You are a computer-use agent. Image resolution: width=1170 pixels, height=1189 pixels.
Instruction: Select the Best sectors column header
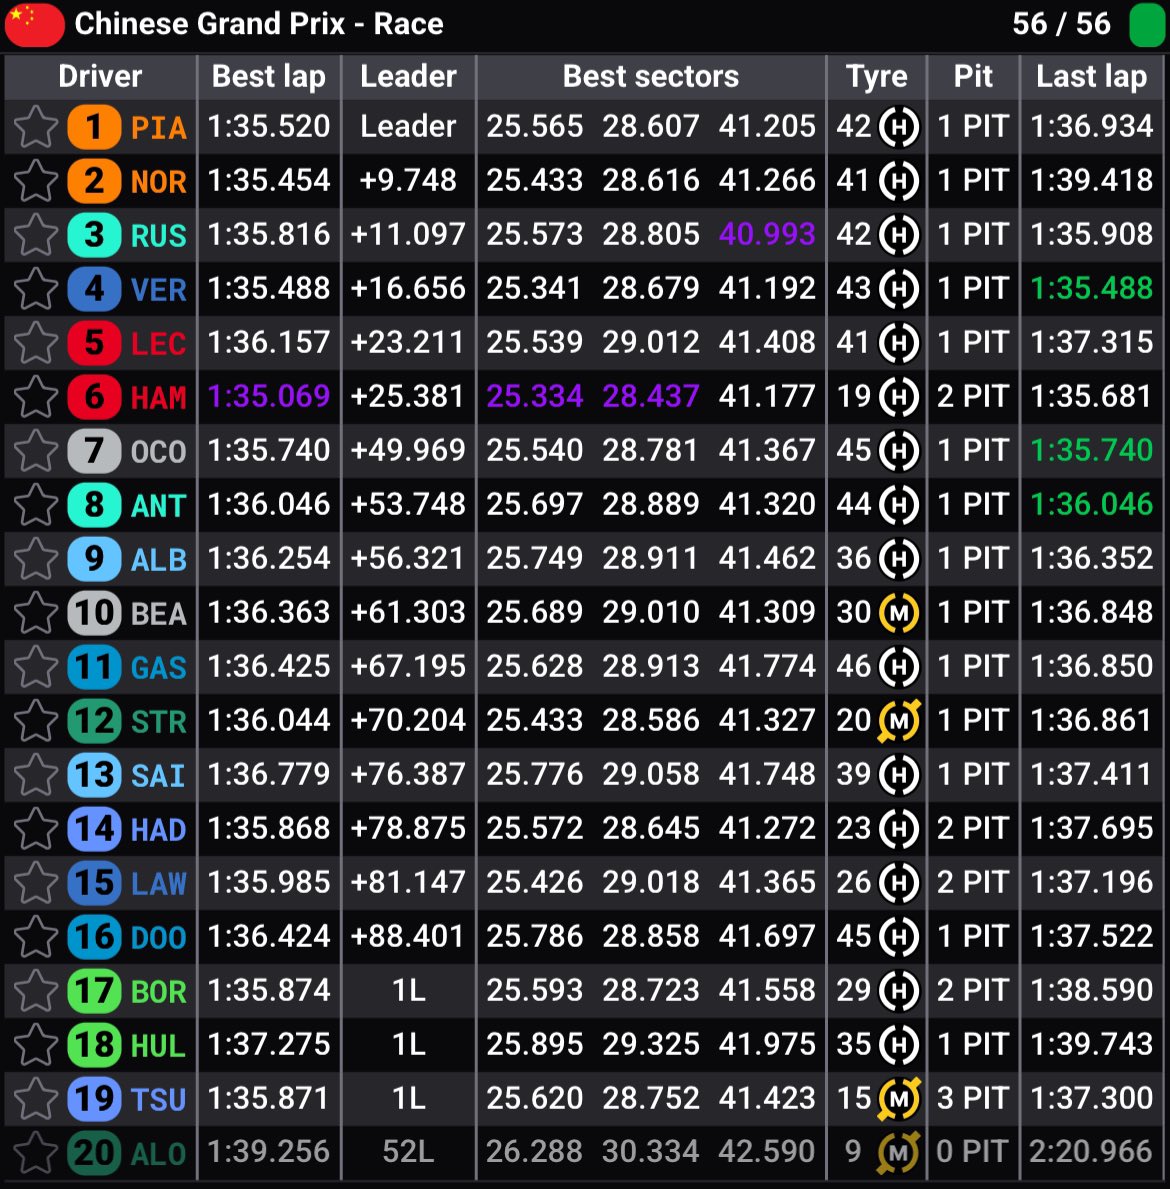(651, 77)
